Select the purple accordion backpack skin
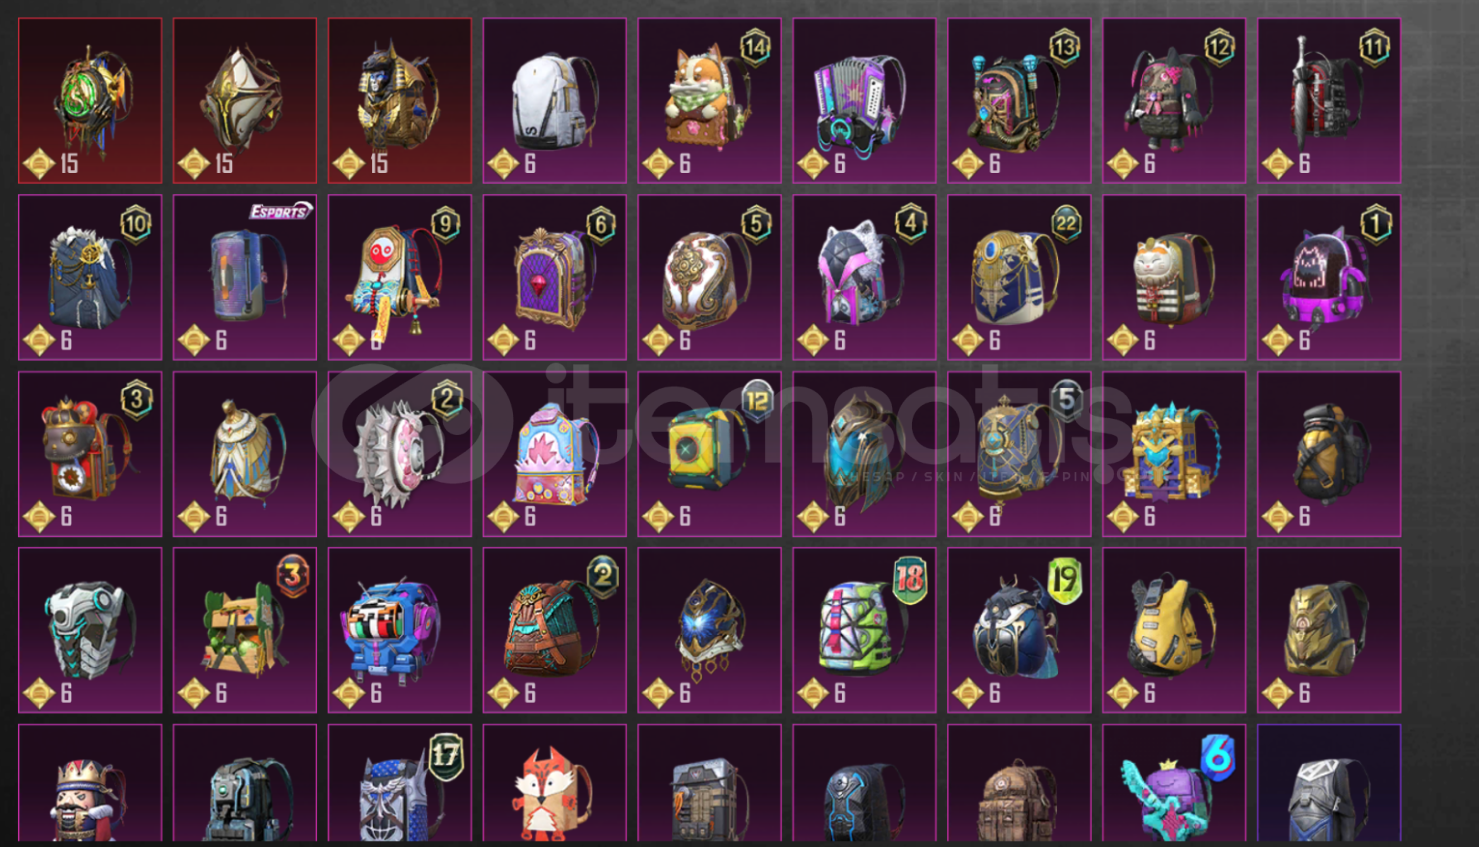The image size is (1479, 847). pos(864,100)
